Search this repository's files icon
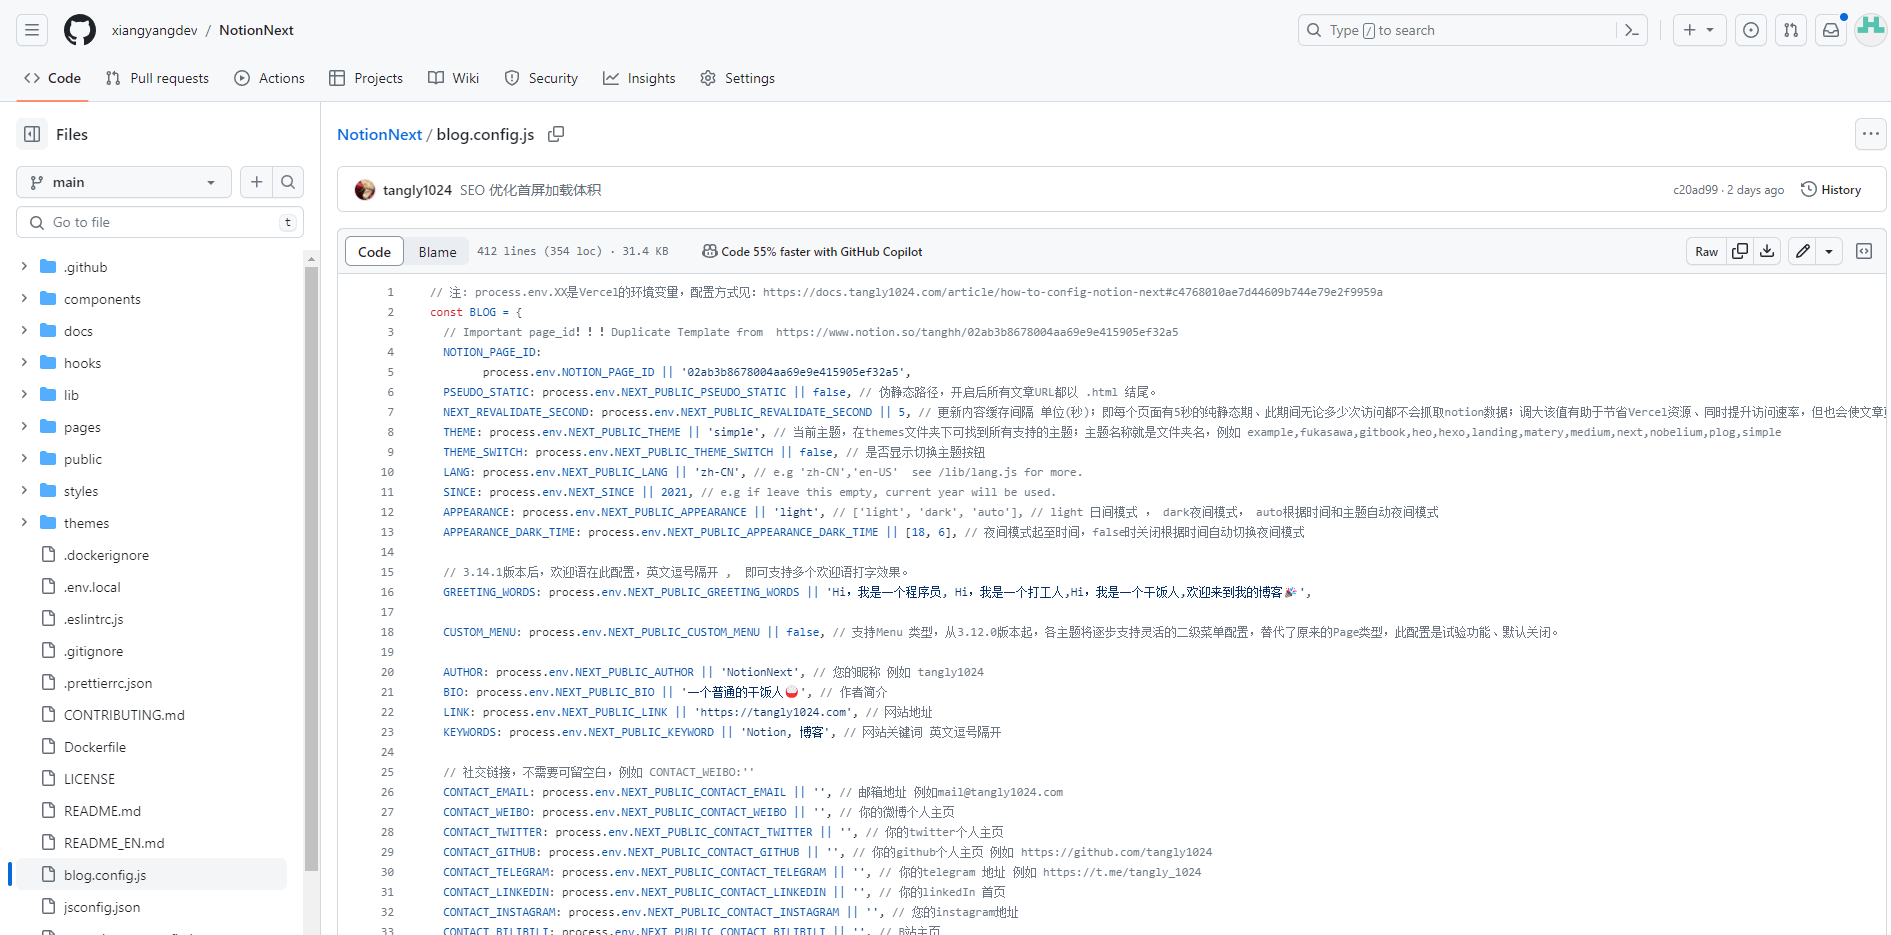Viewport: 1891px width, 935px height. (x=288, y=182)
